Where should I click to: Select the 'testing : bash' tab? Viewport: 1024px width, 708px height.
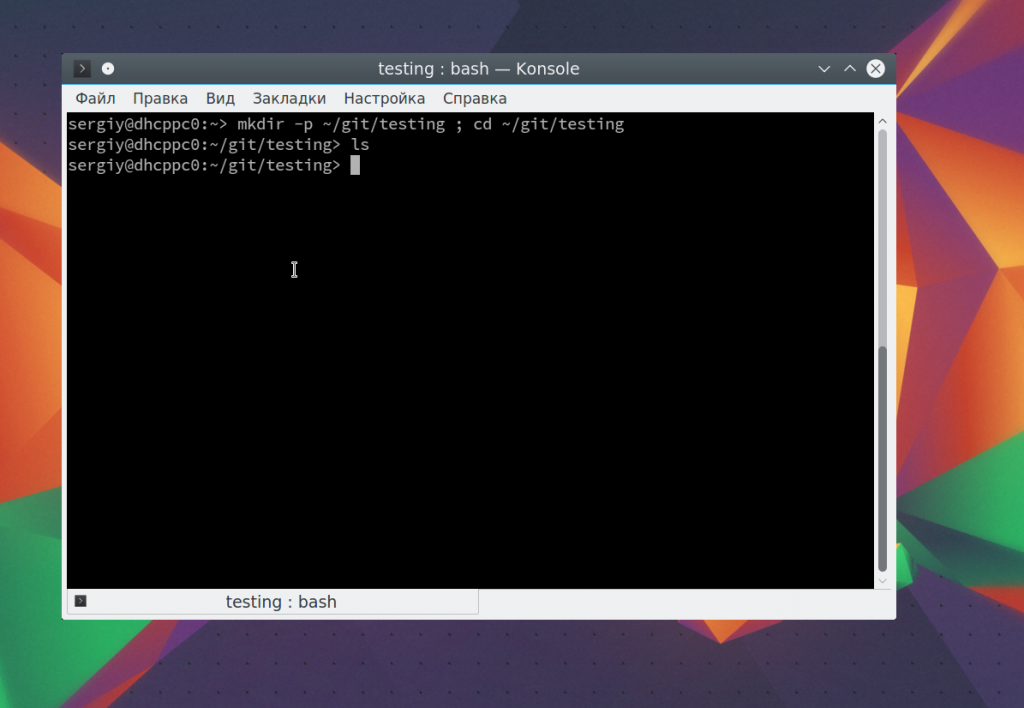(280, 602)
